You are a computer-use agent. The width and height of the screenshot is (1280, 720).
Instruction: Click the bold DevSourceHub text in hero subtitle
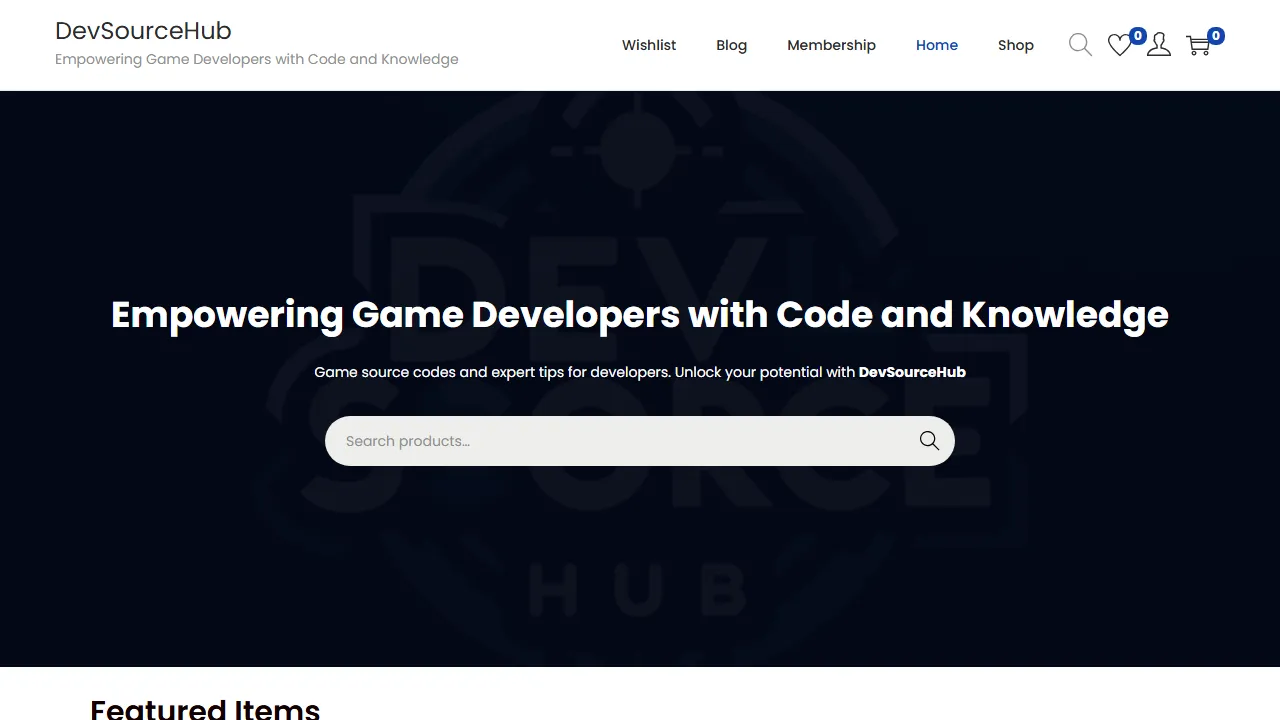912,372
